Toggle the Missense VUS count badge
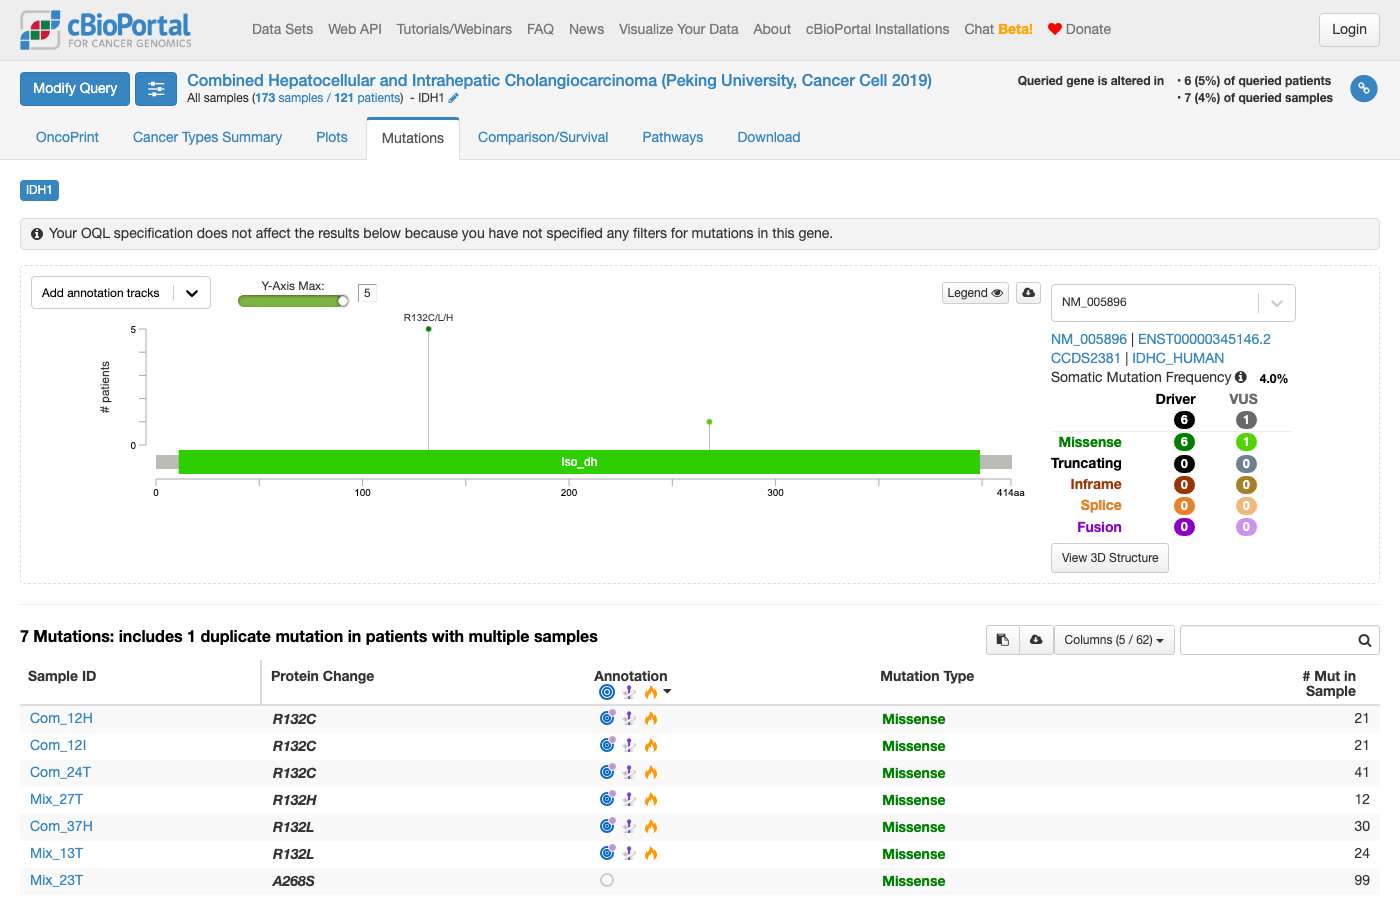 (1246, 442)
